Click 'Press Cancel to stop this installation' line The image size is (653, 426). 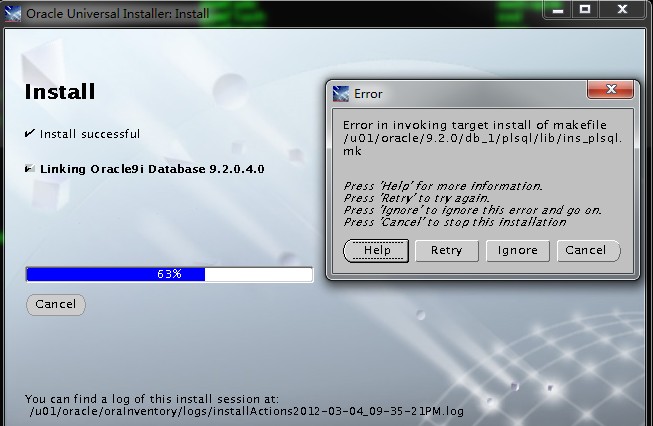(455, 222)
